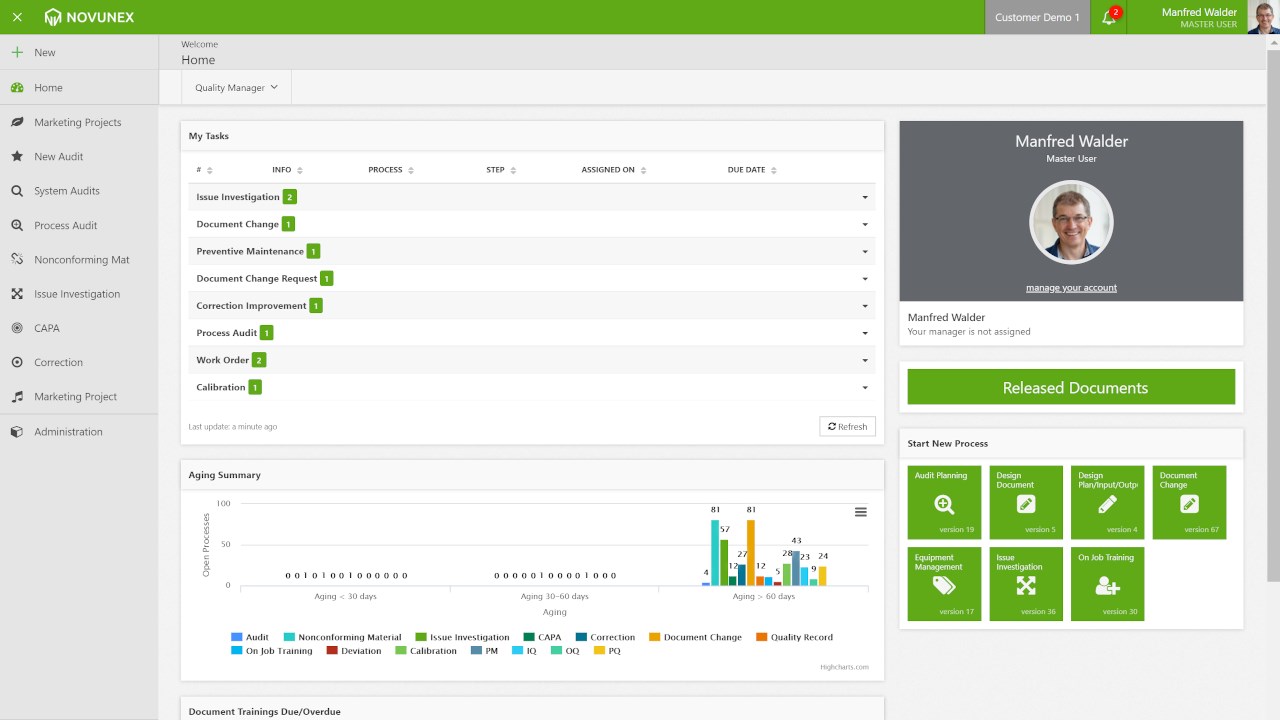Click the Audit Planning magnifier tile icon
Screen dimensions: 1280x720
[944, 505]
